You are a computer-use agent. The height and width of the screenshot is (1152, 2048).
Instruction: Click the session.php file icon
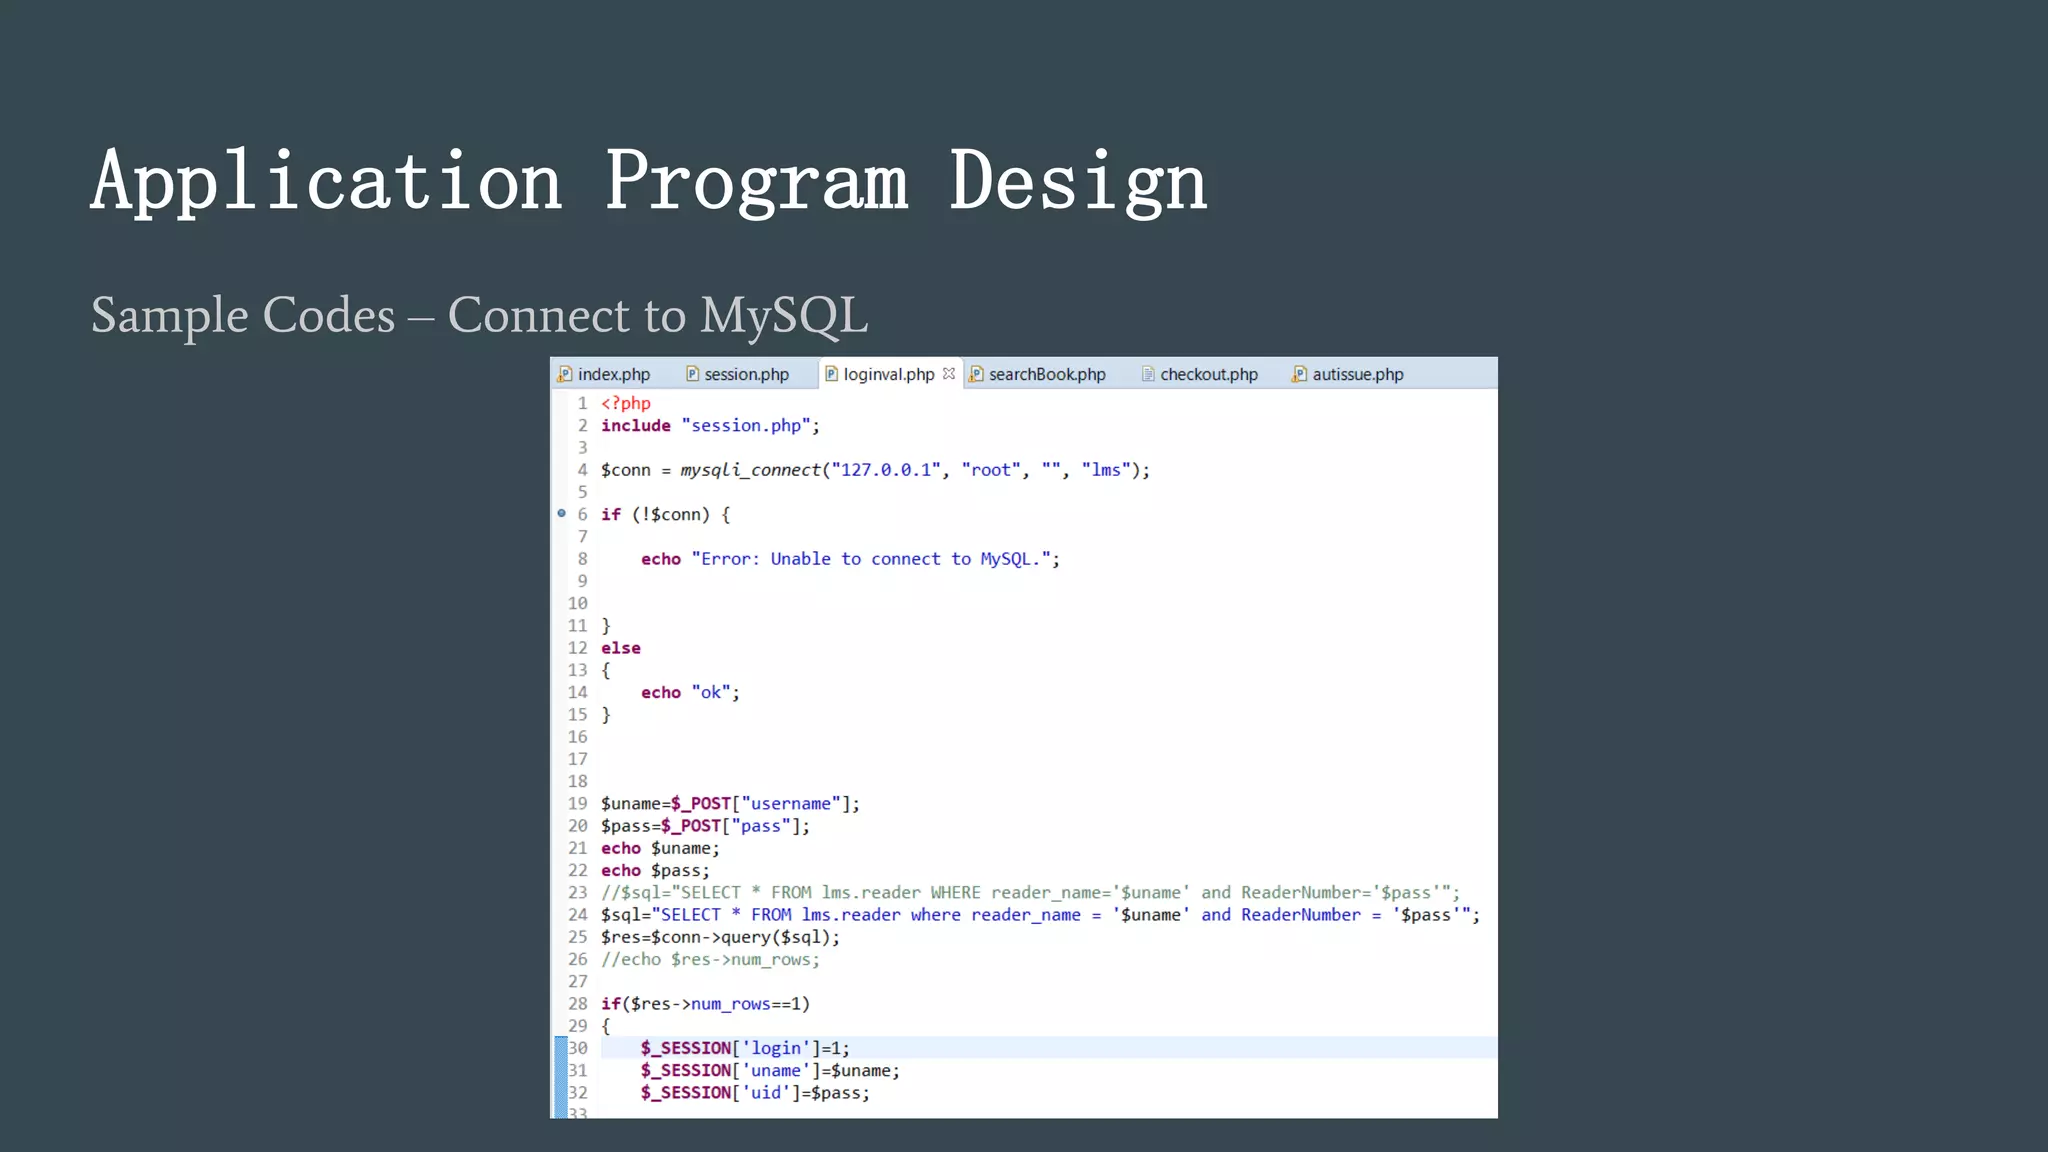point(692,374)
